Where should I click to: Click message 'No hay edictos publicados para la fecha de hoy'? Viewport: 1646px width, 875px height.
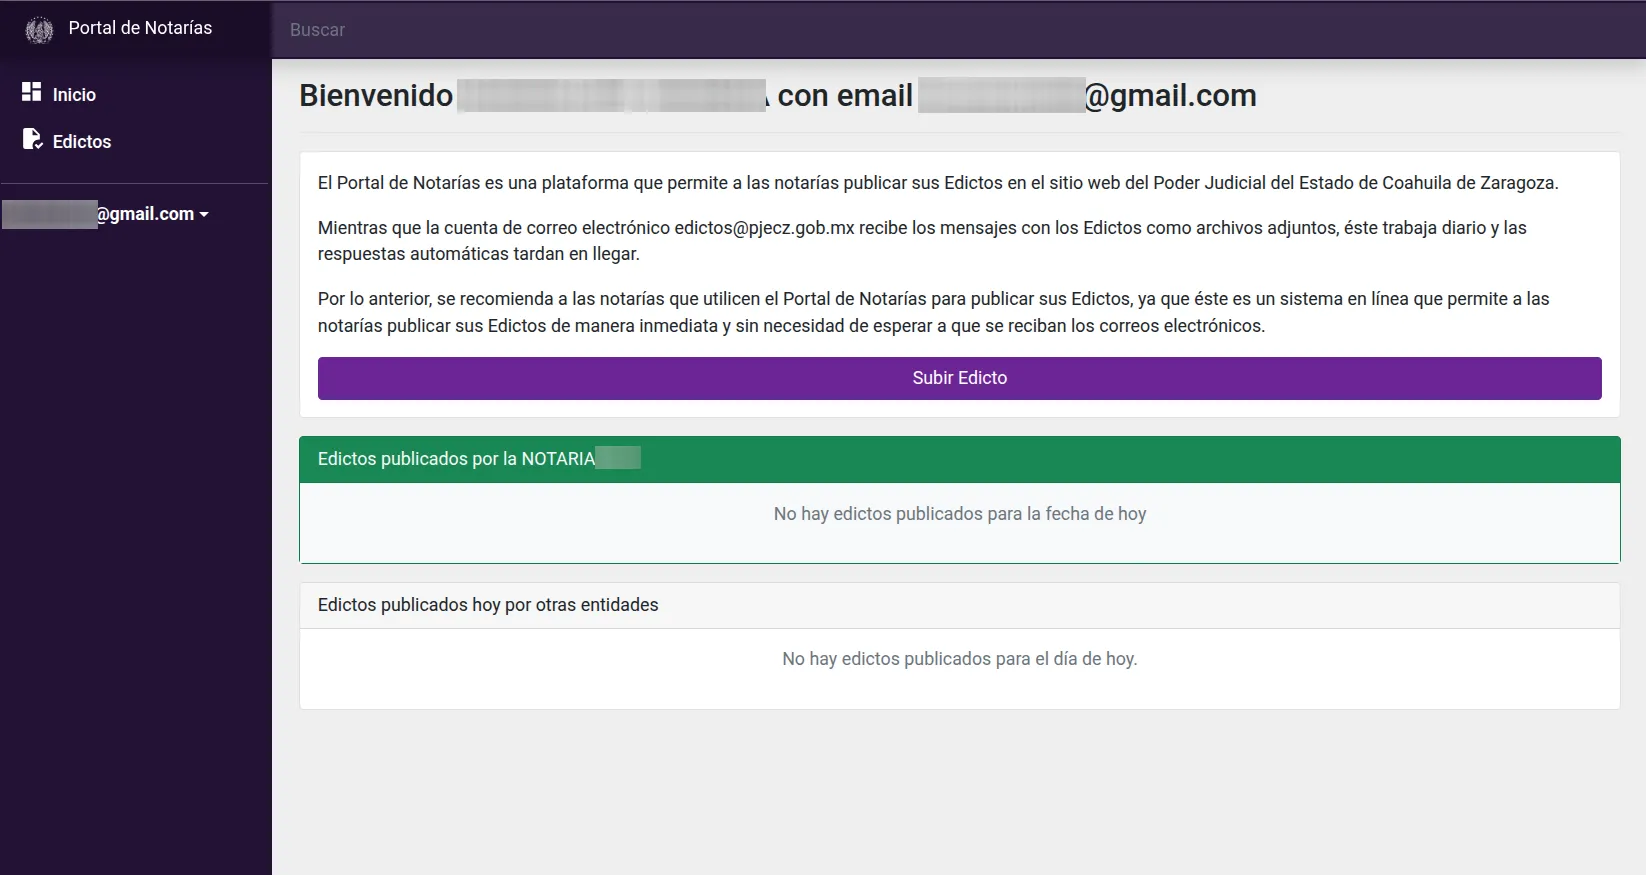(x=959, y=514)
